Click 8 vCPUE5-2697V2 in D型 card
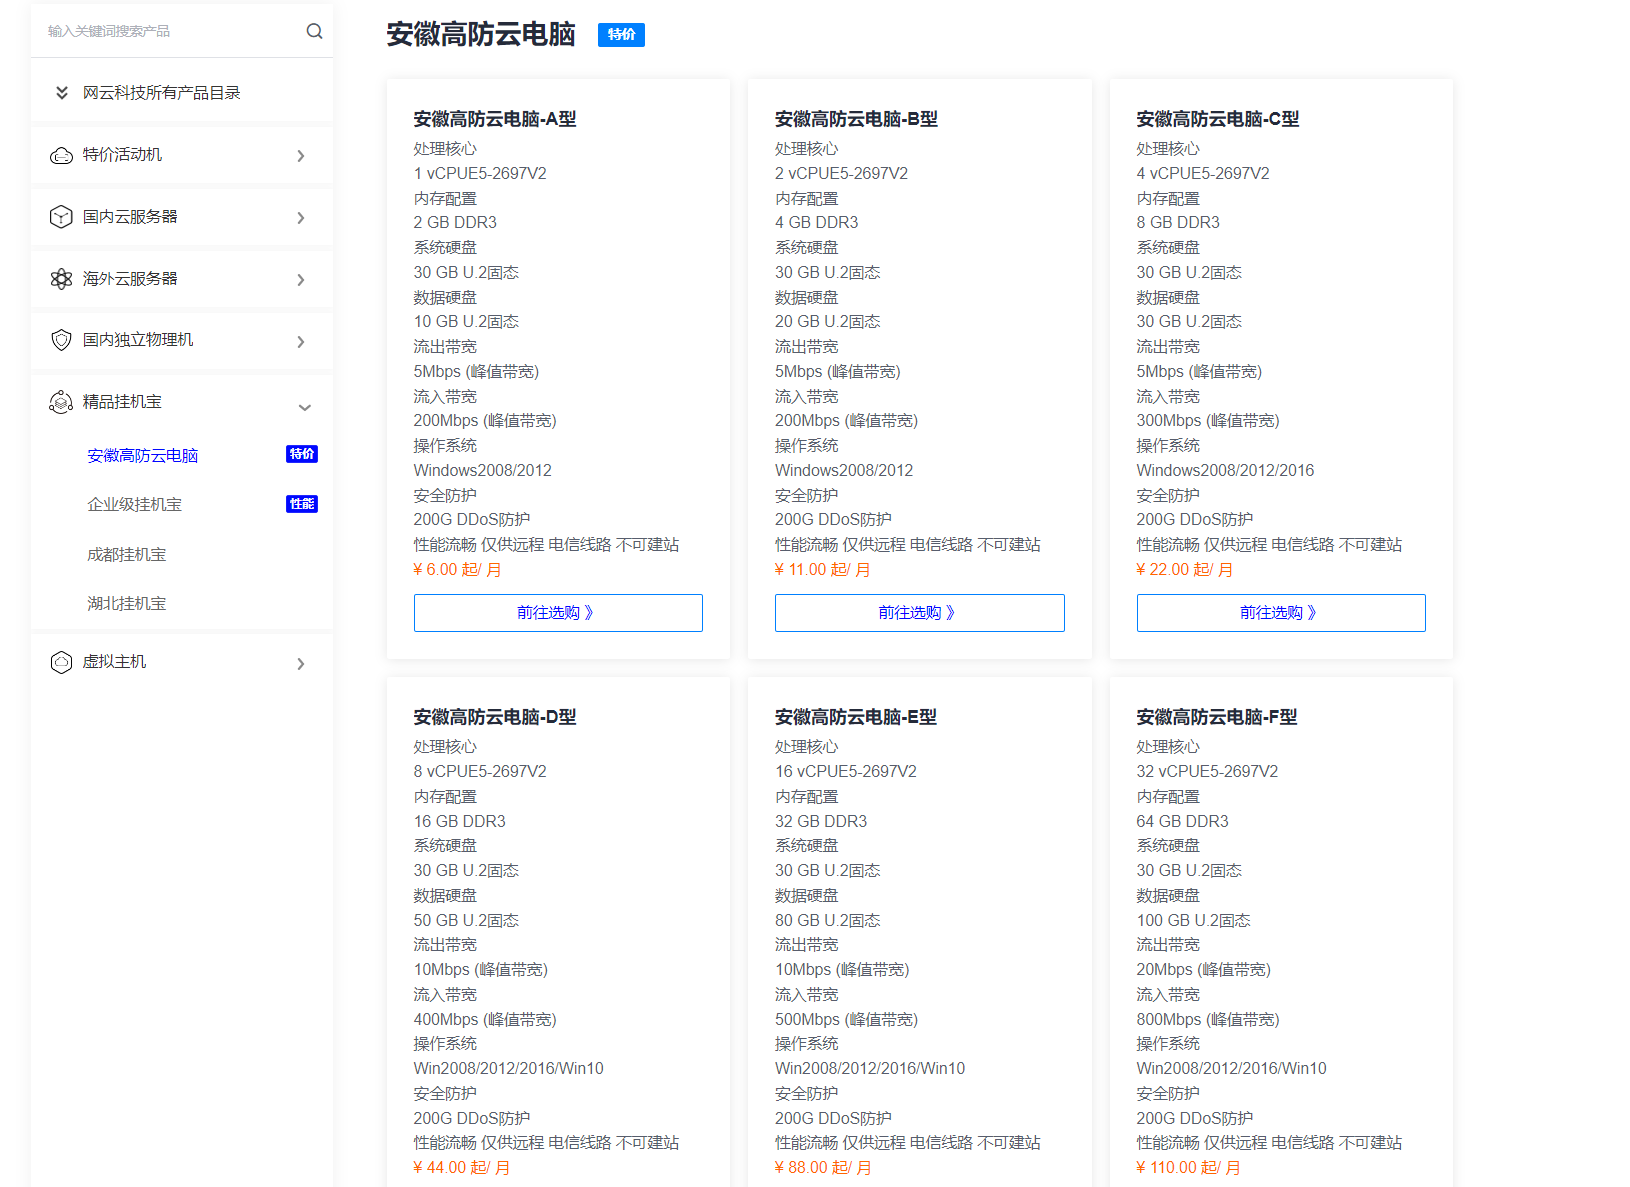1630x1187 pixels. point(480,772)
